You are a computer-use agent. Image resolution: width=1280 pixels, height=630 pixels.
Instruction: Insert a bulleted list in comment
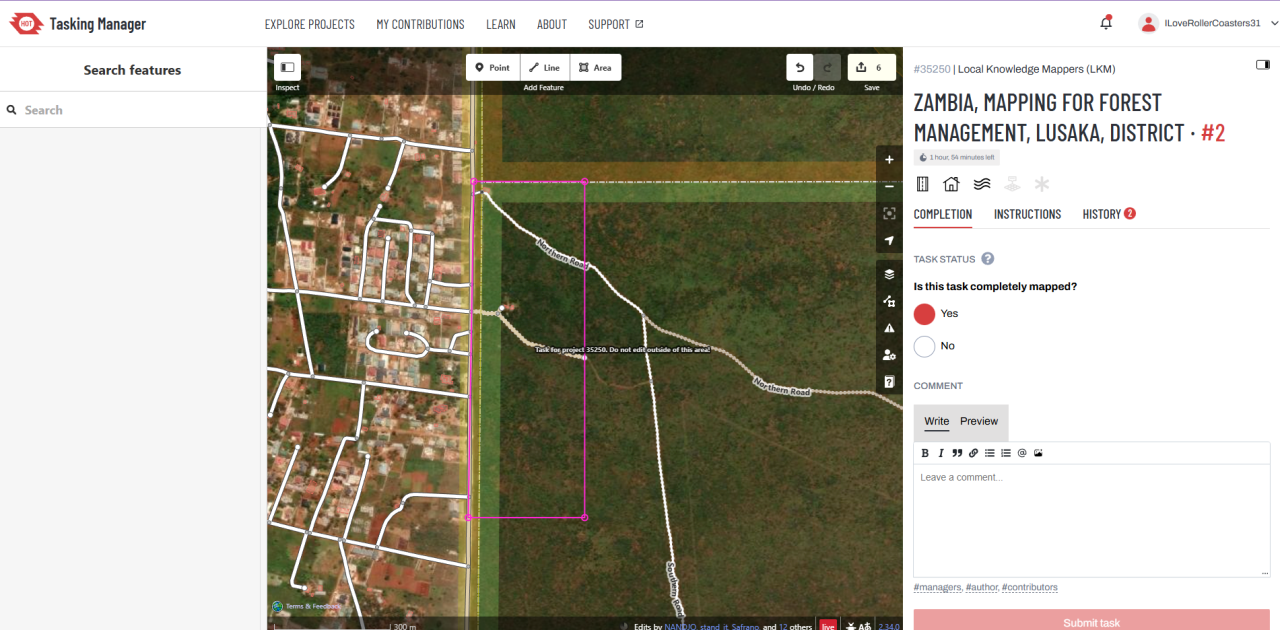[x=990, y=453]
